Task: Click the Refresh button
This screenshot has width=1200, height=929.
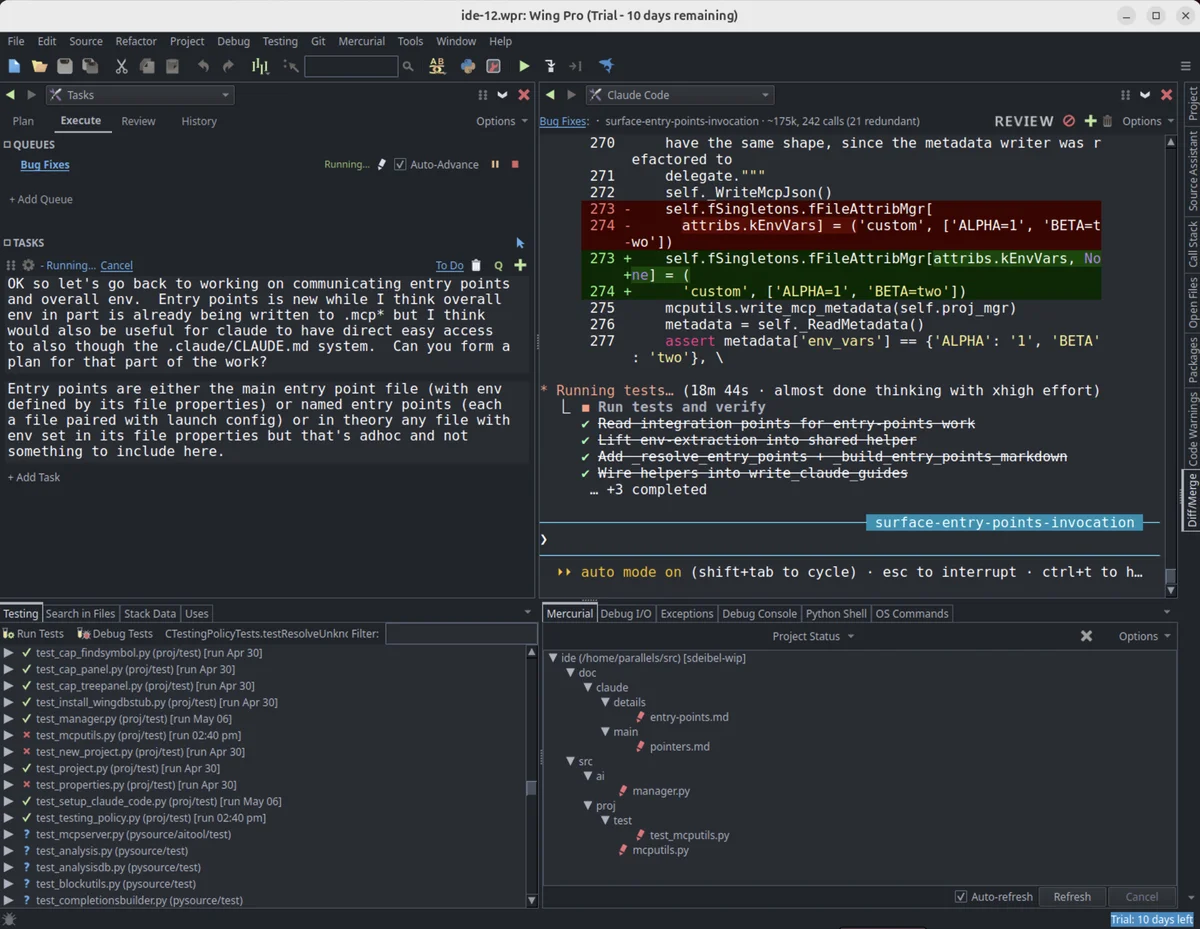Action: (x=1072, y=897)
